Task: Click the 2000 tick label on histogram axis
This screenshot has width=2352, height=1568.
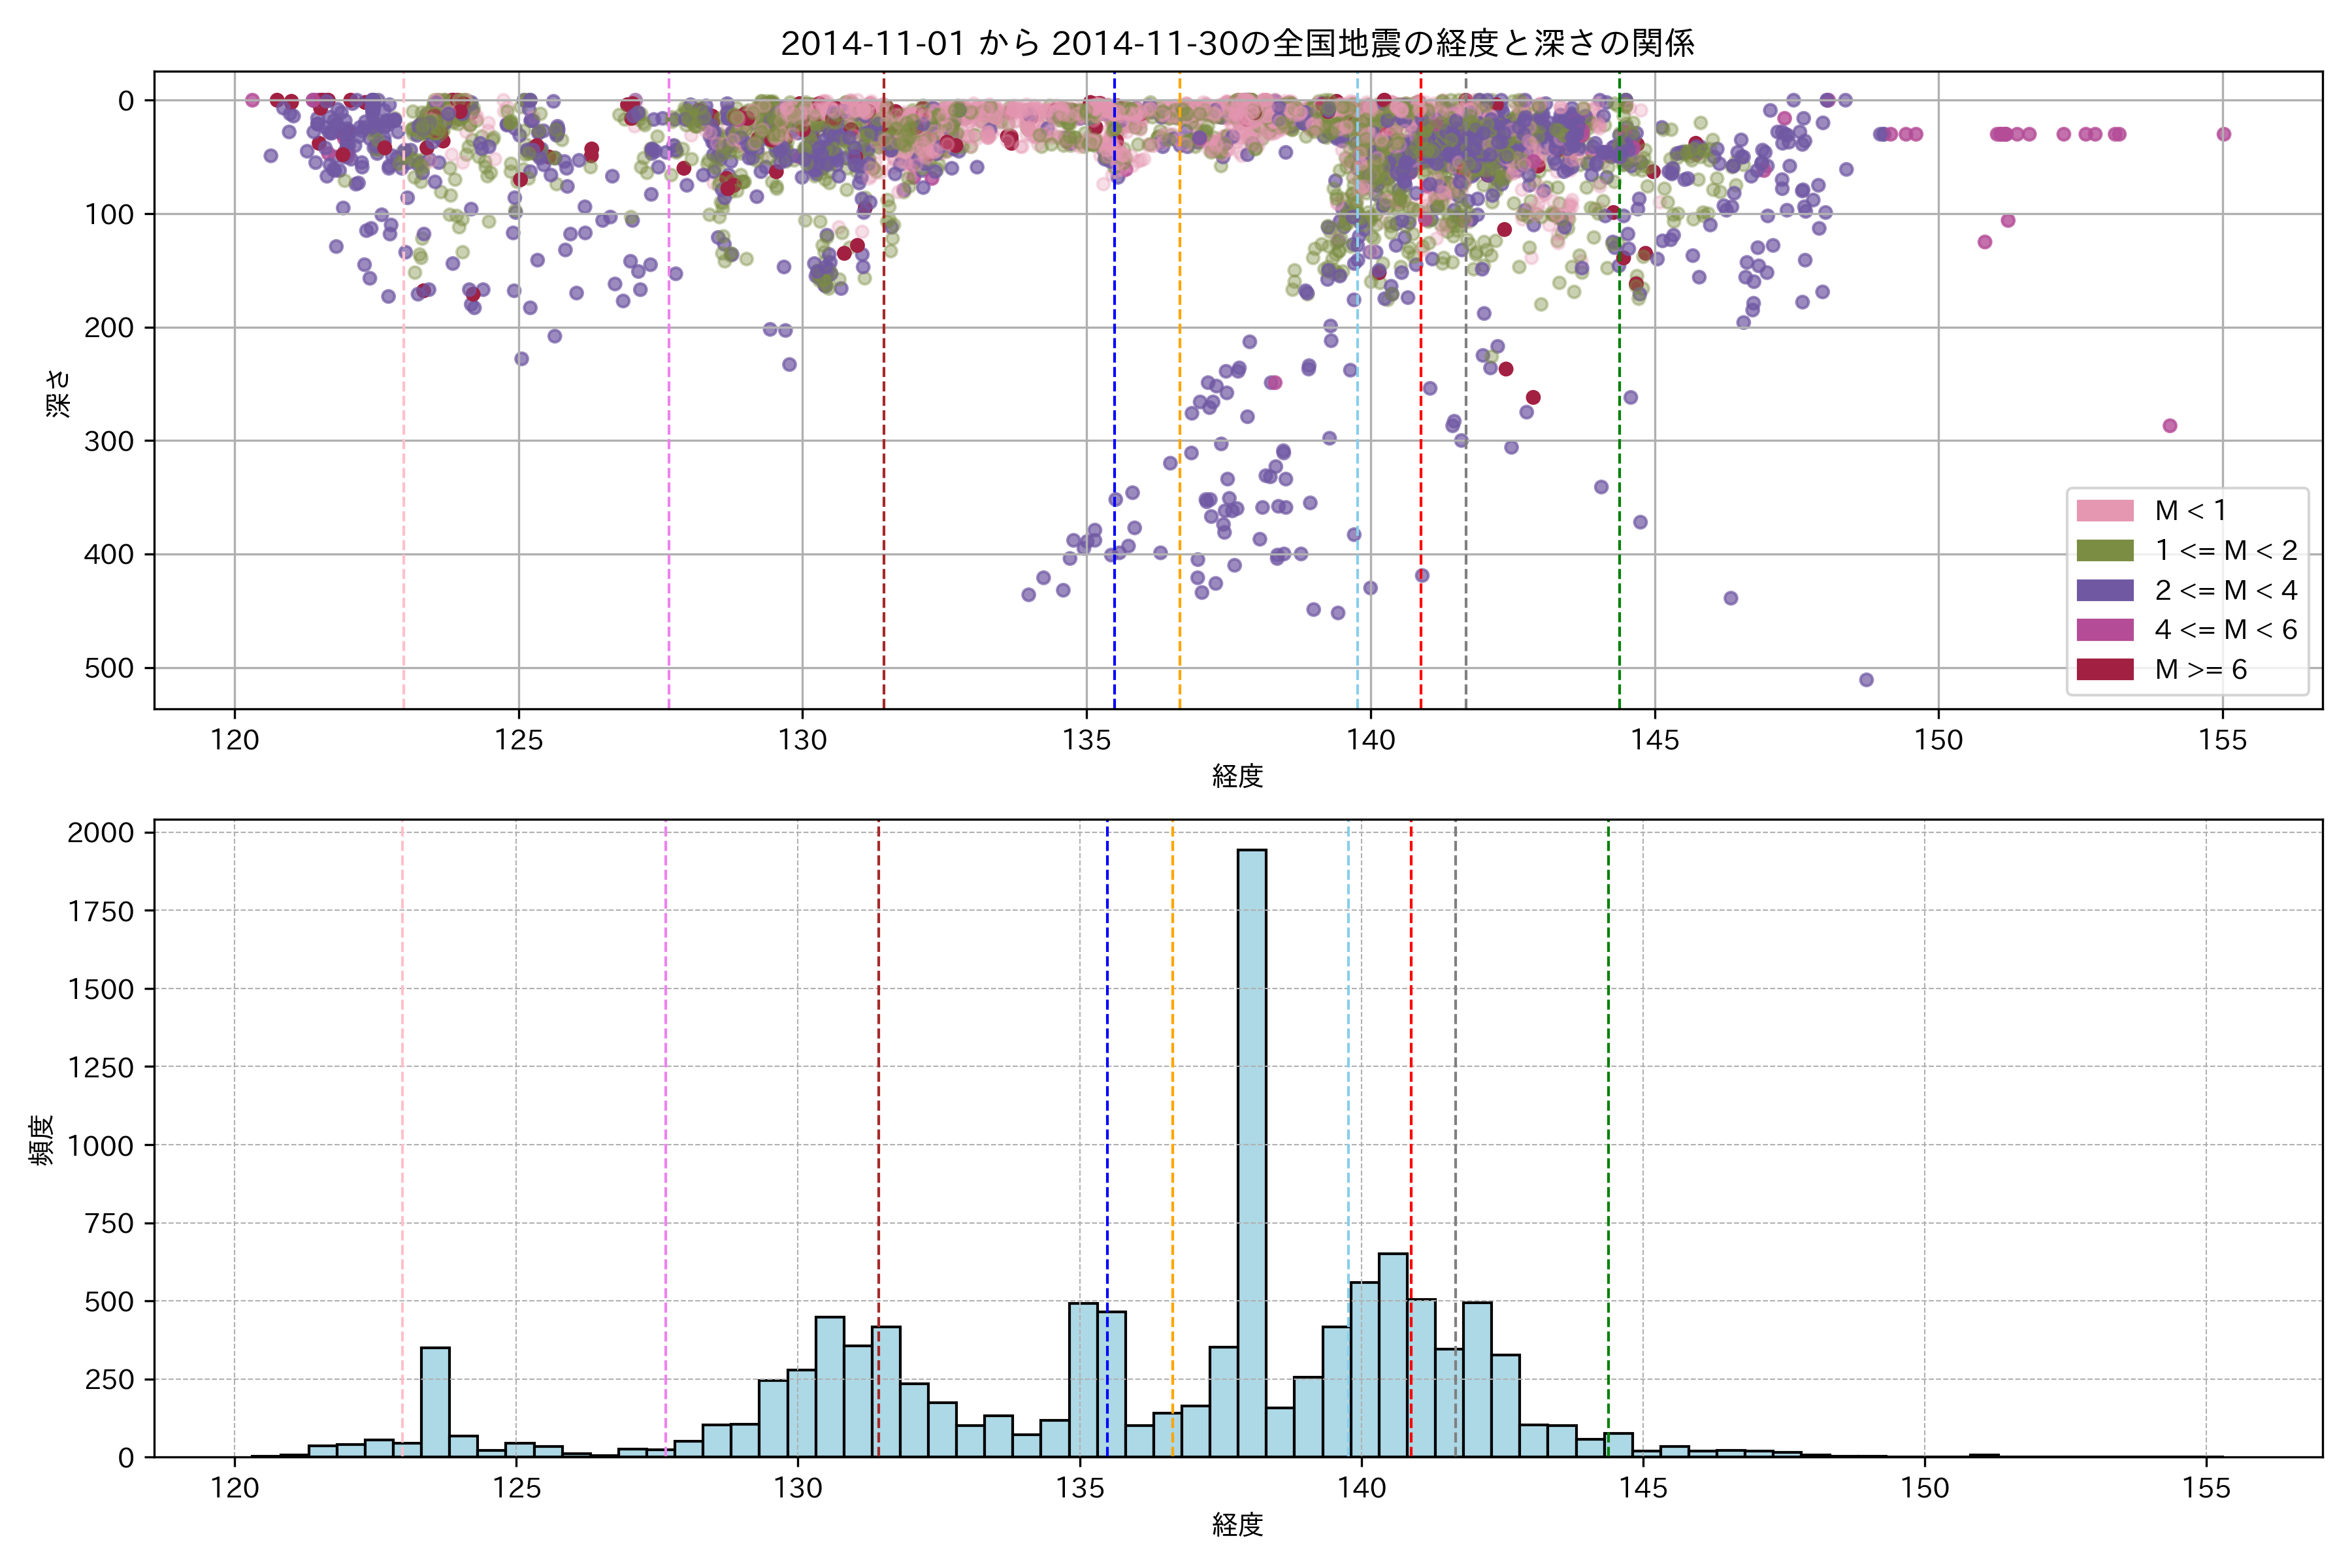Action: point(100,833)
